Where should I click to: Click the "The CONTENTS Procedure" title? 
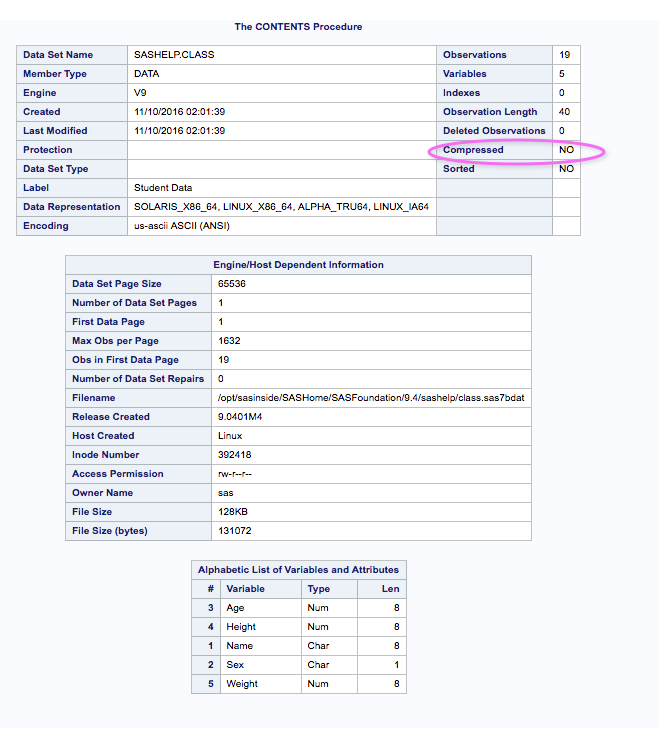[298, 26]
